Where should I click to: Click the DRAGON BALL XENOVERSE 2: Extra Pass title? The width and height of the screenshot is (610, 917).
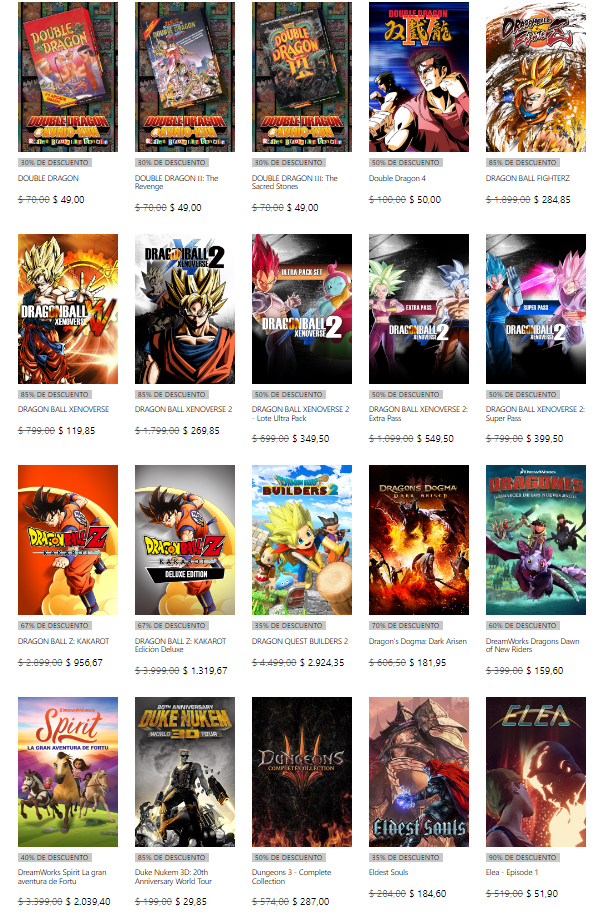(x=418, y=413)
